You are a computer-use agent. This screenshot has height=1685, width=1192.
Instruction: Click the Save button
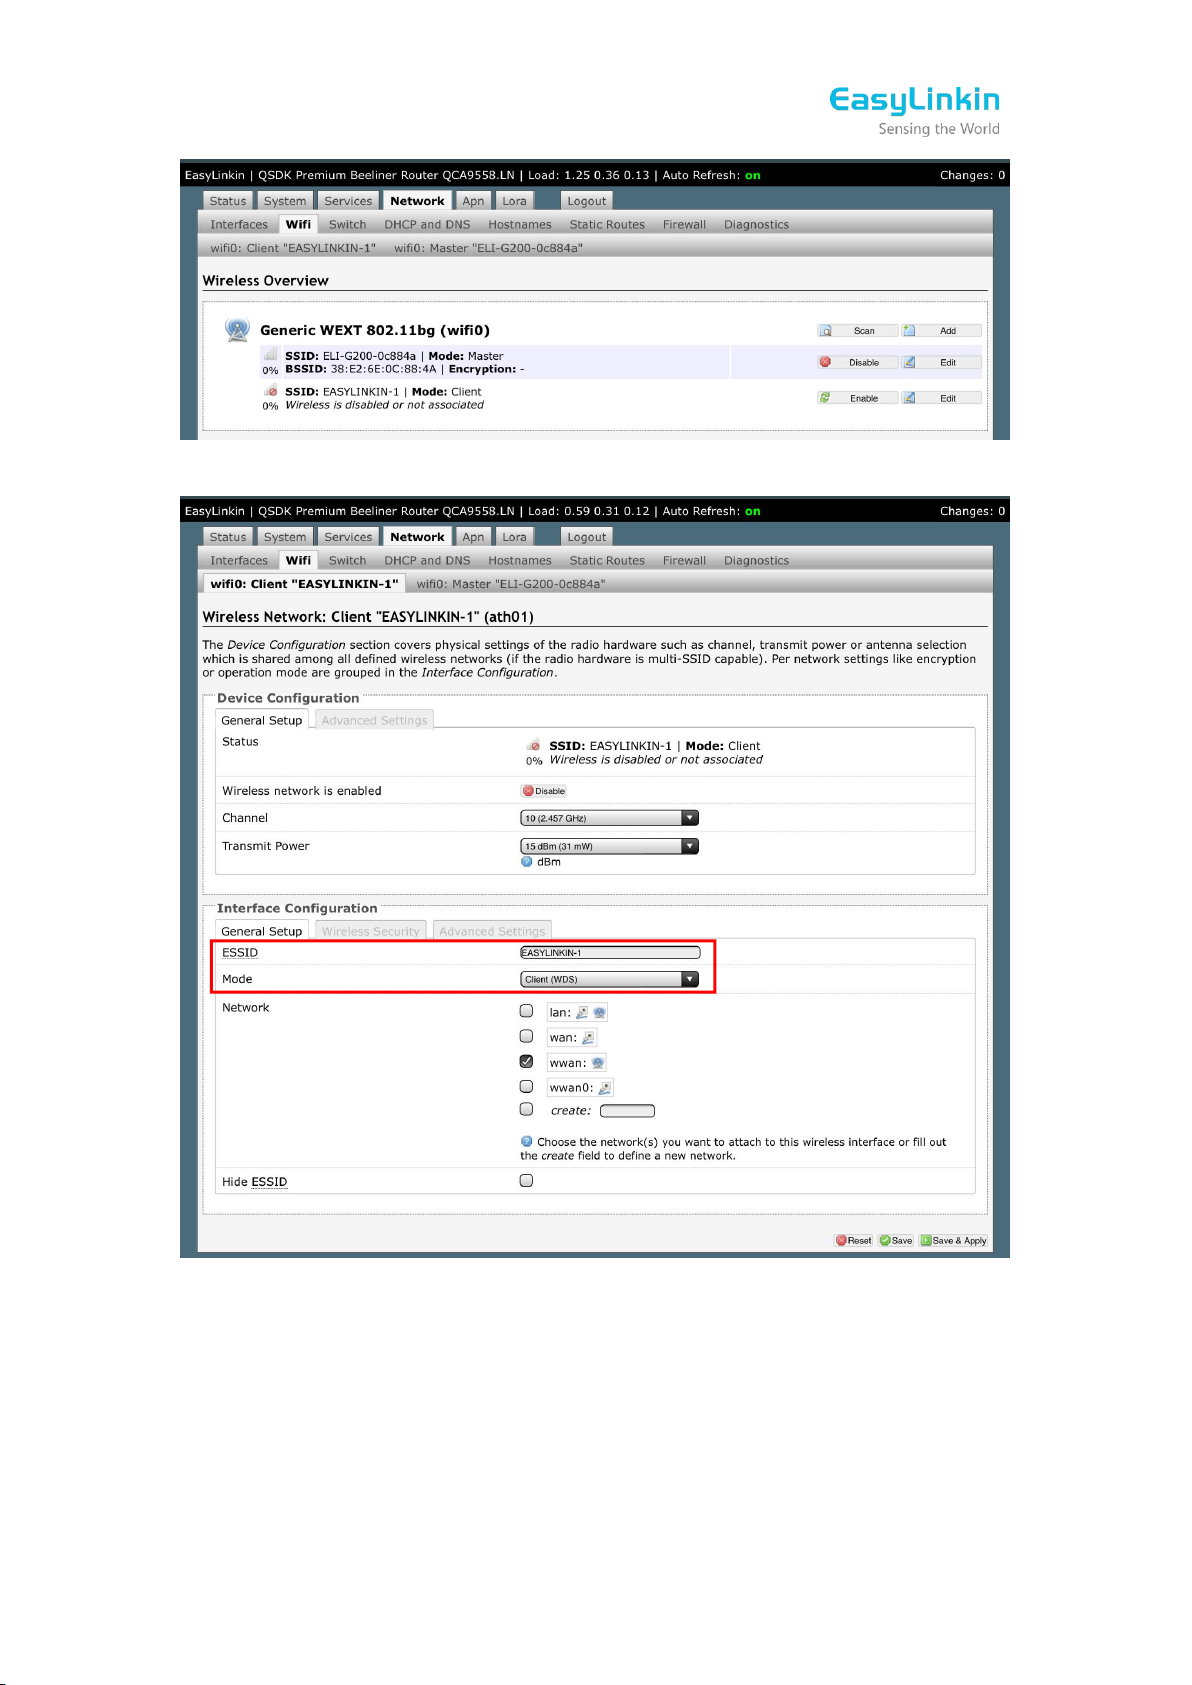896,1241
